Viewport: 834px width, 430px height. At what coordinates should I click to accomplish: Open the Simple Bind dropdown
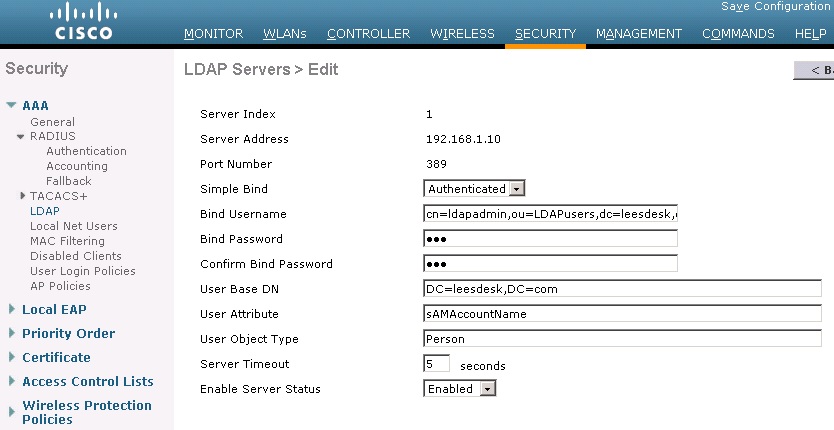(474, 188)
